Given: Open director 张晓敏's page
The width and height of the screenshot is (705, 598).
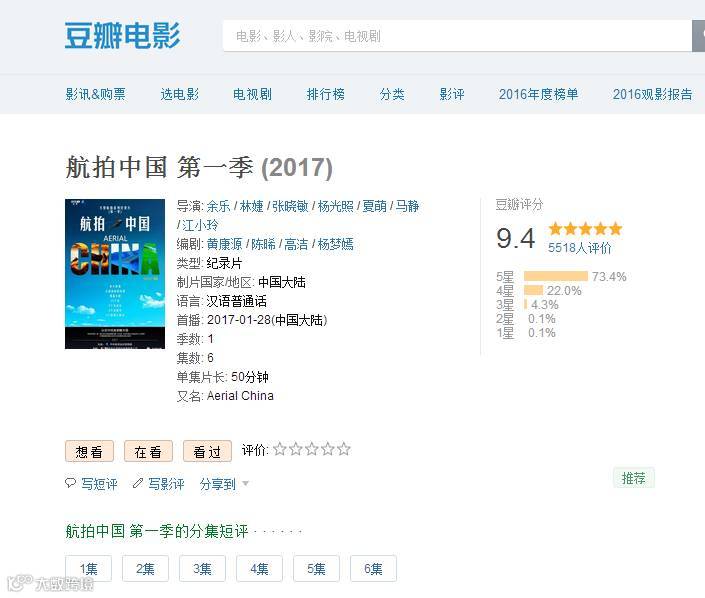Looking at the screenshot, I should click(x=290, y=206).
